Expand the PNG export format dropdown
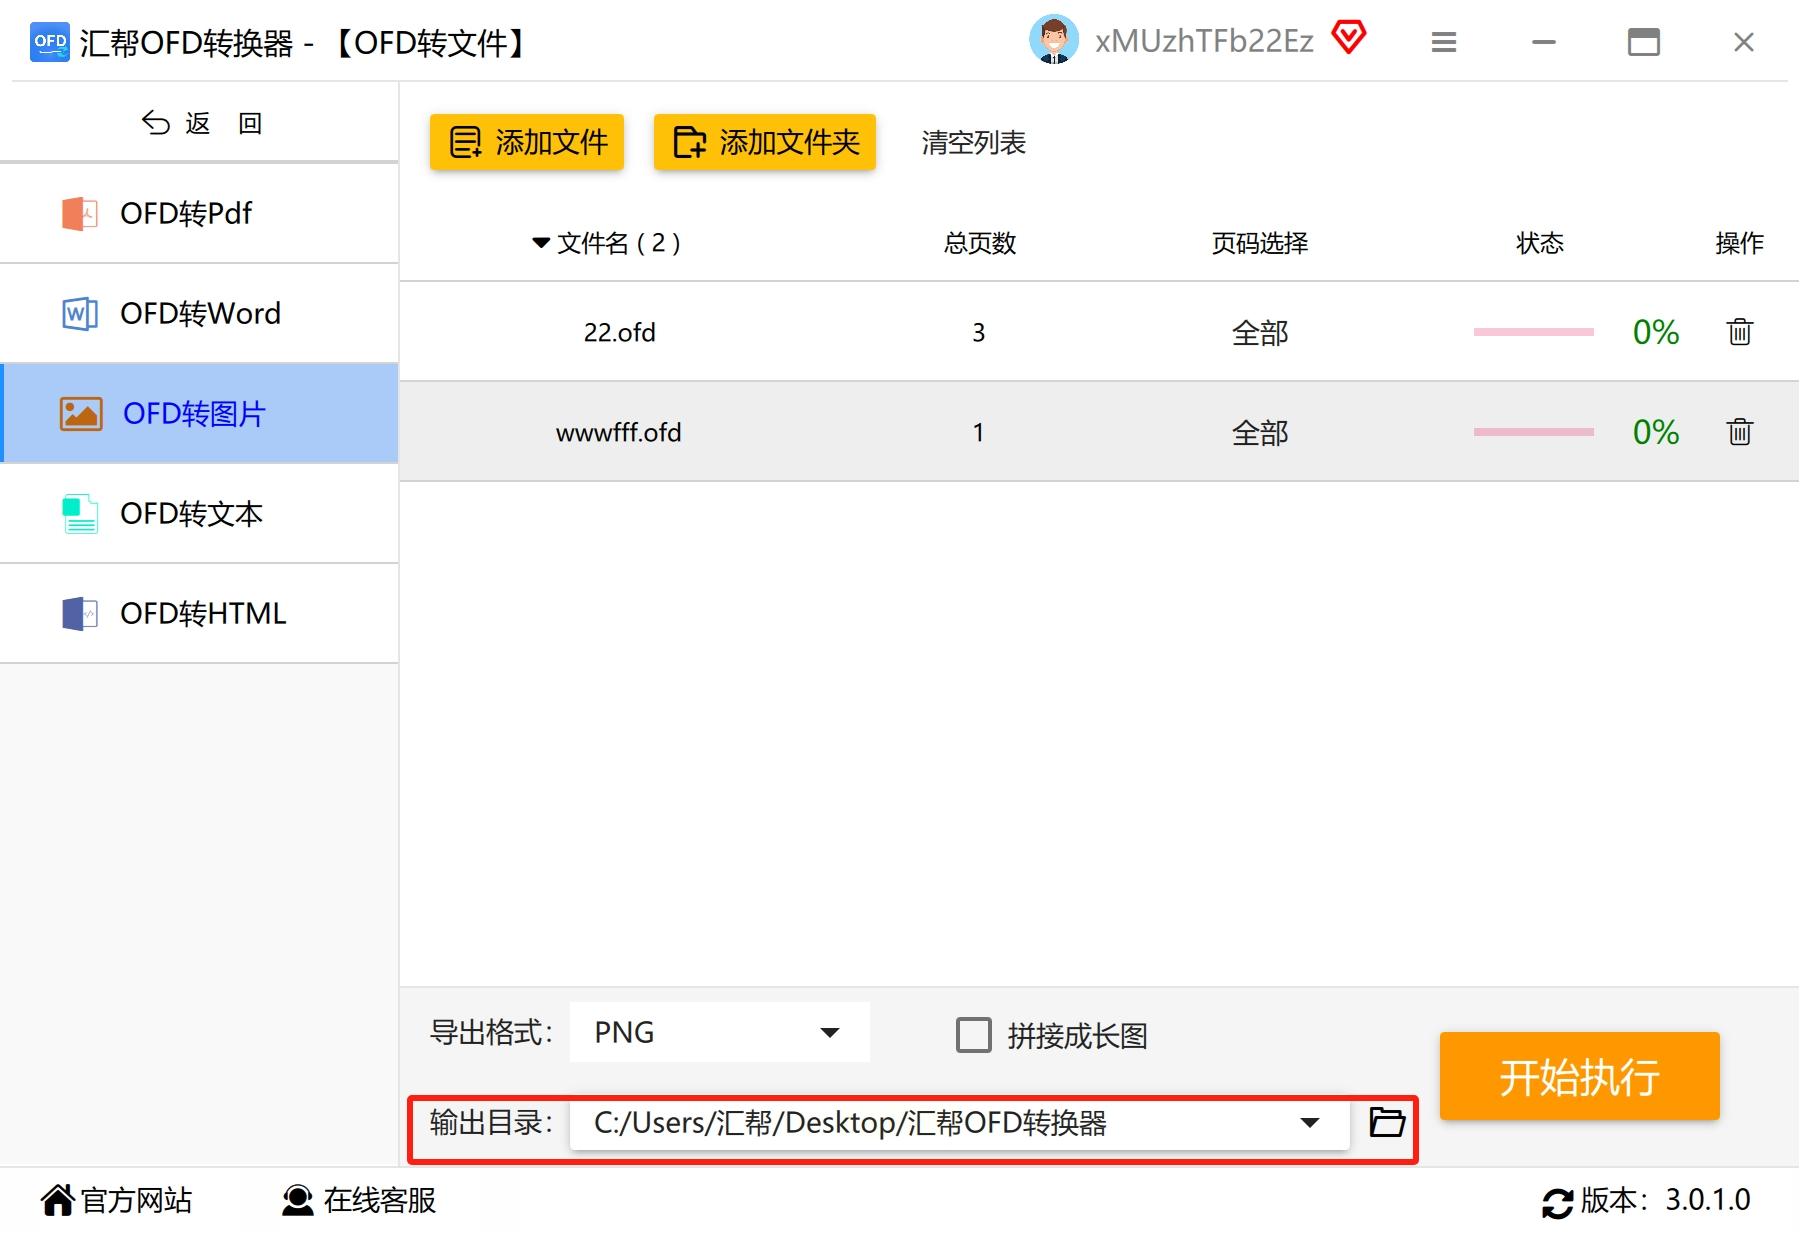1799x1233 pixels. [x=720, y=1032]
